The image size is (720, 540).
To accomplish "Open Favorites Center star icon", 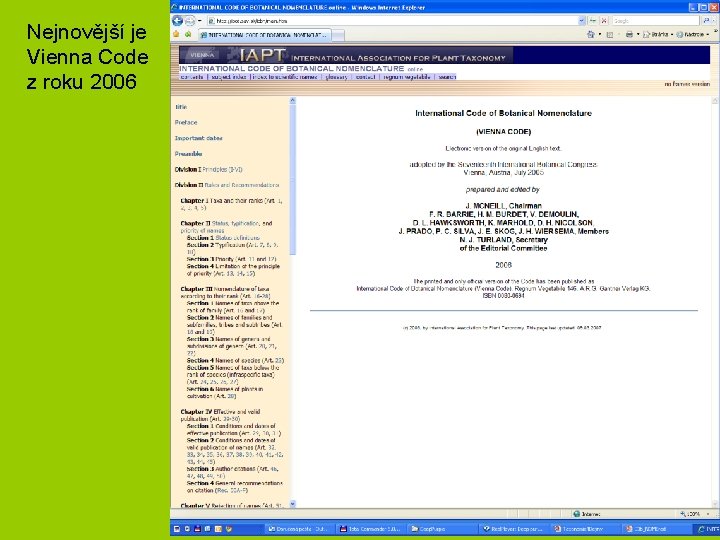I will tap(176, 34).
